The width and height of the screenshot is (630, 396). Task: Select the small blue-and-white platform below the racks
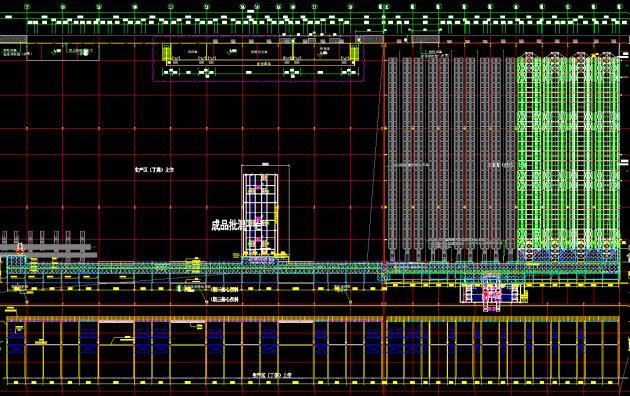[493, 294]
